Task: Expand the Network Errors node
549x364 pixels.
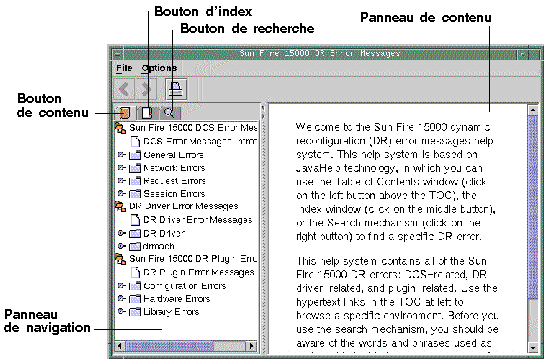Action: coord(121,168)
